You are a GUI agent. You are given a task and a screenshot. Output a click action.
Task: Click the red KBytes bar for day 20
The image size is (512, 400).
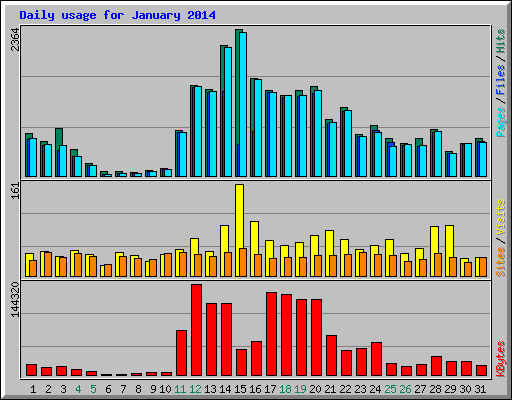(x=316, y=338)
